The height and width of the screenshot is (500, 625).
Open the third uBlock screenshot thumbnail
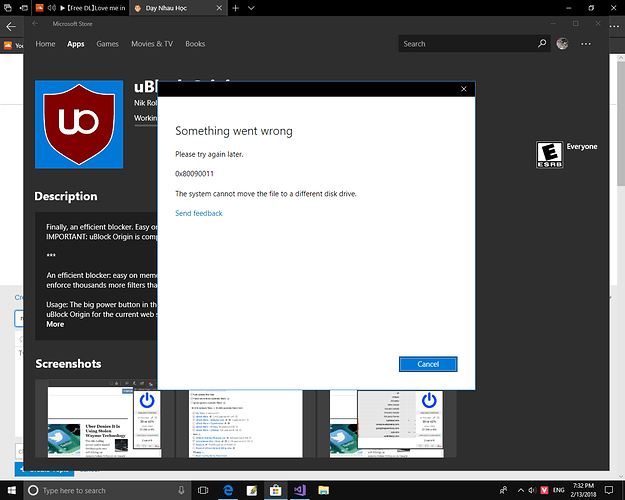[387, 423]
